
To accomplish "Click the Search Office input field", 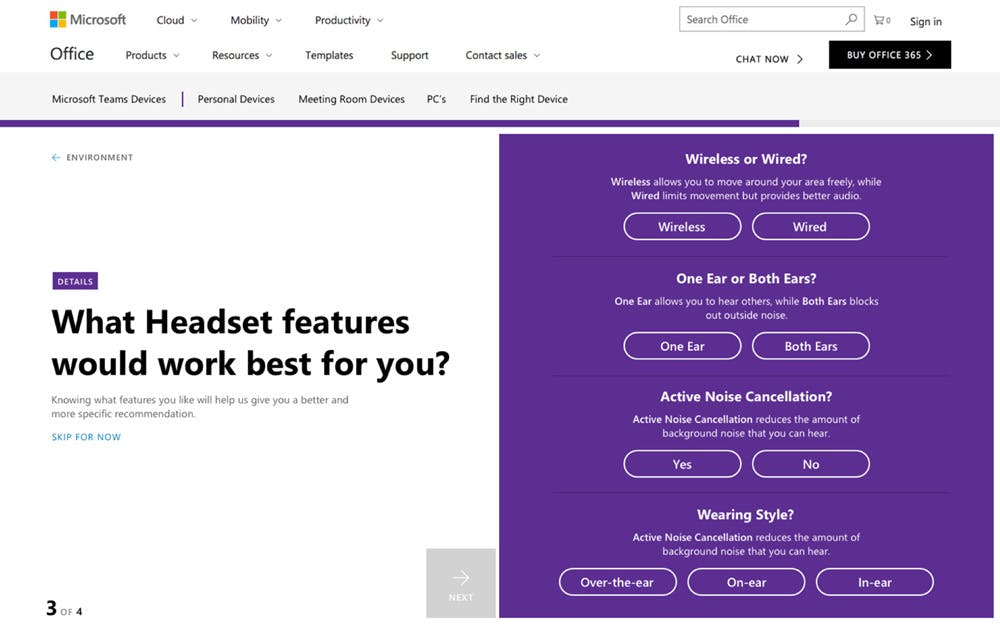I will [x=762, y=19].
